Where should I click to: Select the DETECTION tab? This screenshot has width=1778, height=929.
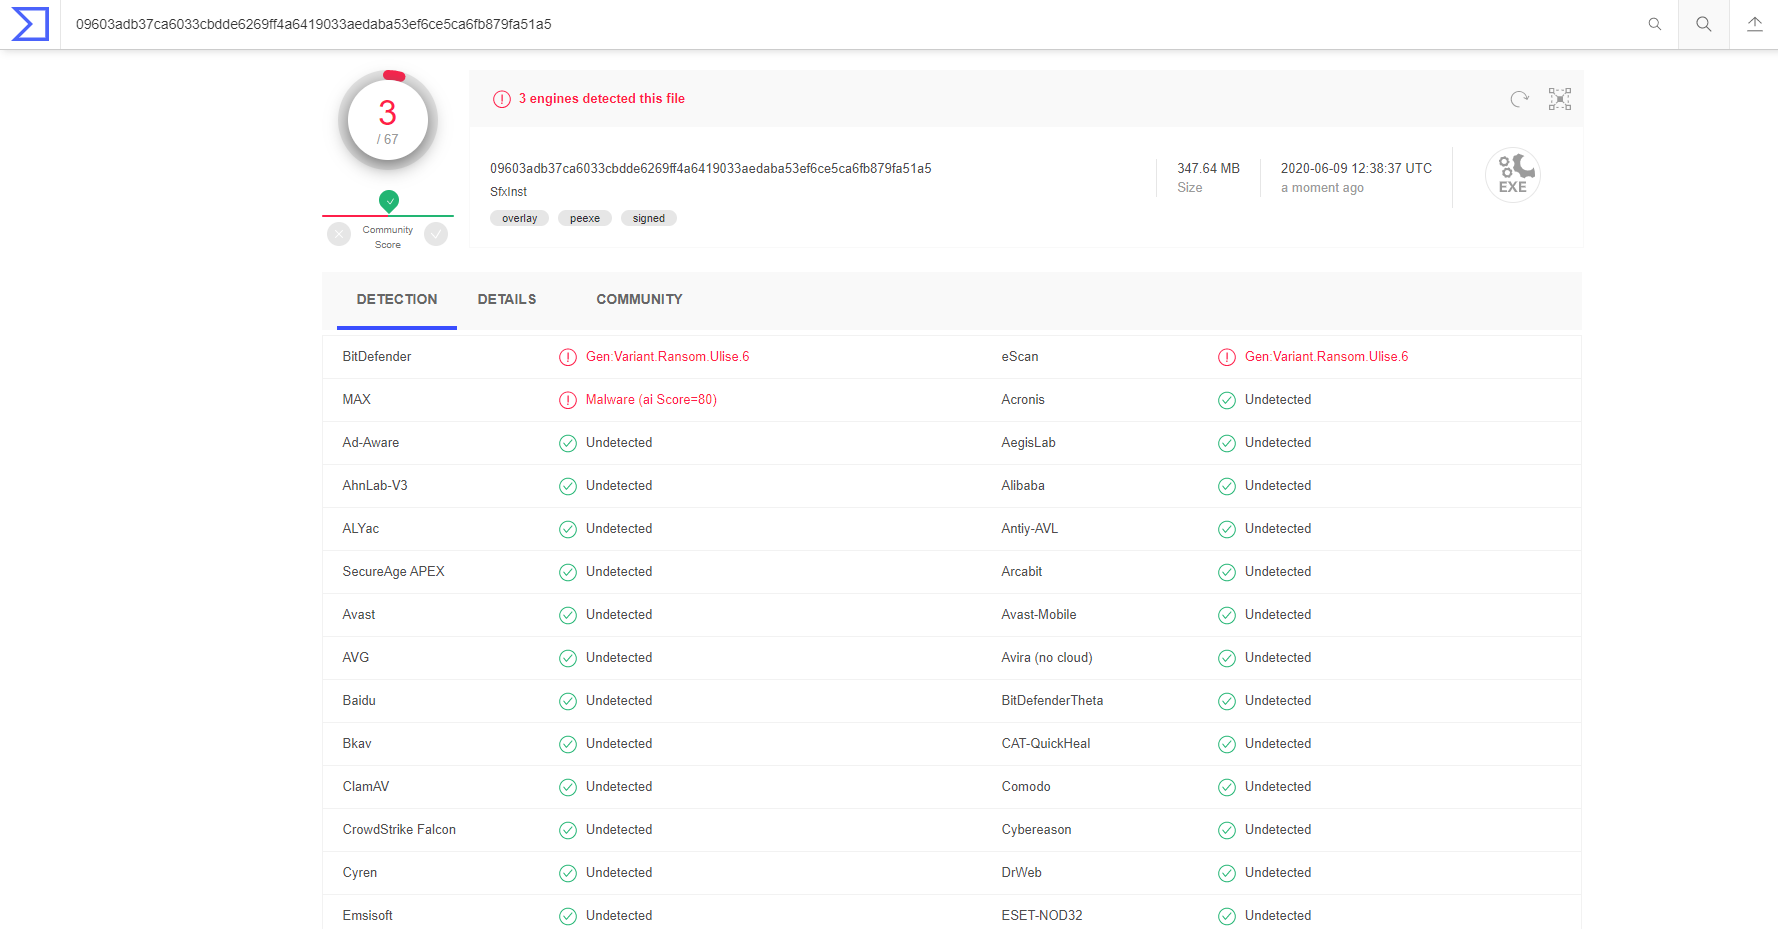[397, 299]
